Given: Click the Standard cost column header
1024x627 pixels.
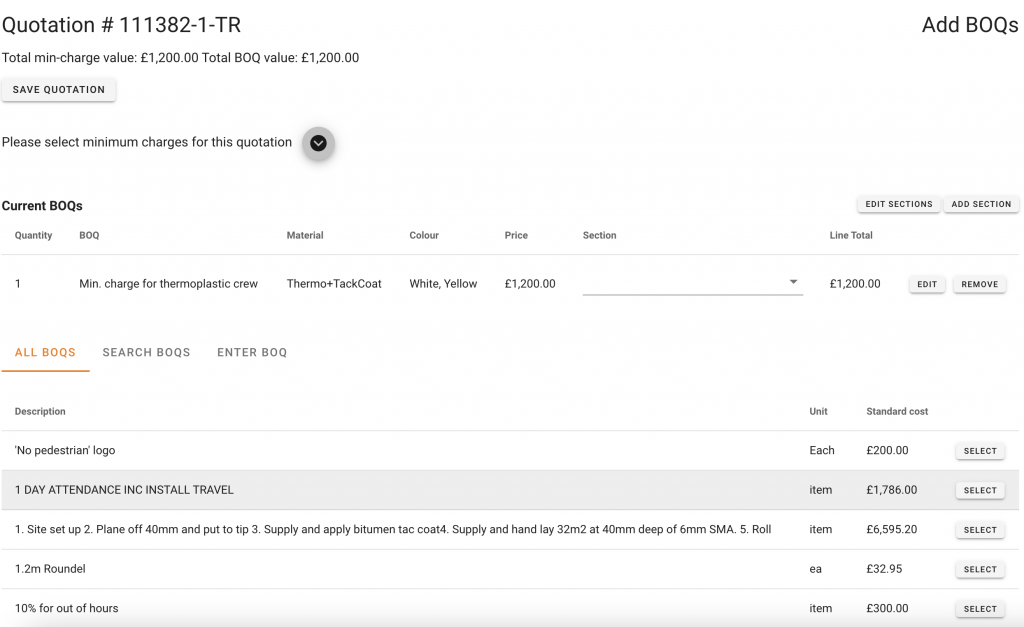Looking at the screenshot, I should click(x=897, y=411).
